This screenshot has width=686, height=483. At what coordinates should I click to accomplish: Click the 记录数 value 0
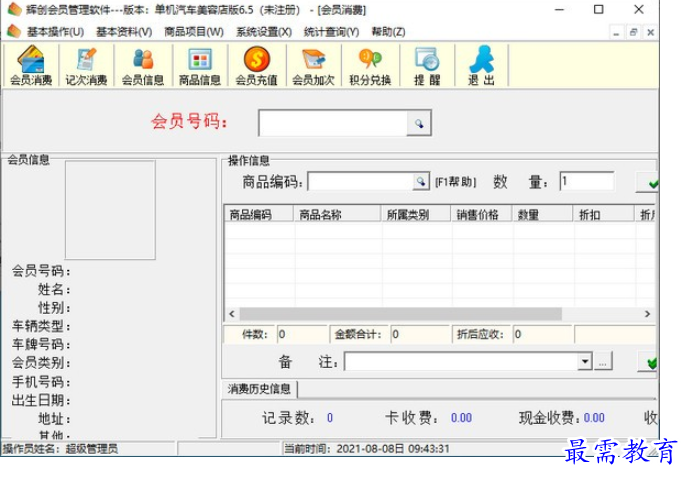[x=330, y=418]
